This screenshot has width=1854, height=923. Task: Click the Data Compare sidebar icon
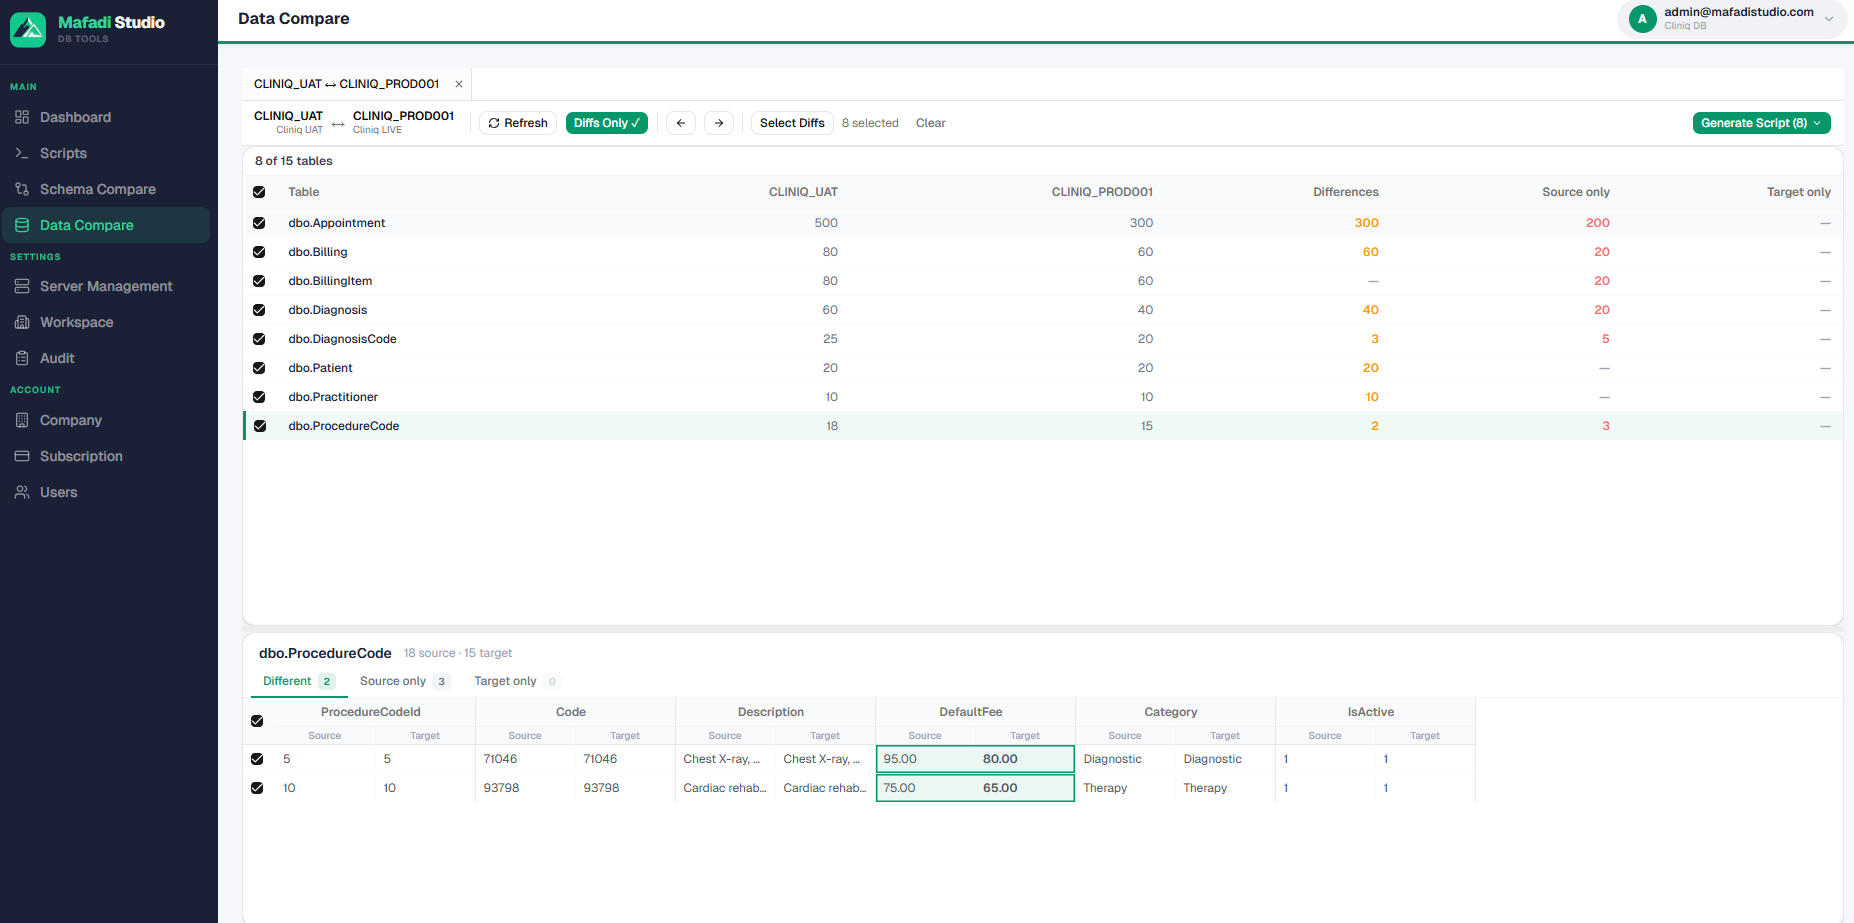pos(22,225)
